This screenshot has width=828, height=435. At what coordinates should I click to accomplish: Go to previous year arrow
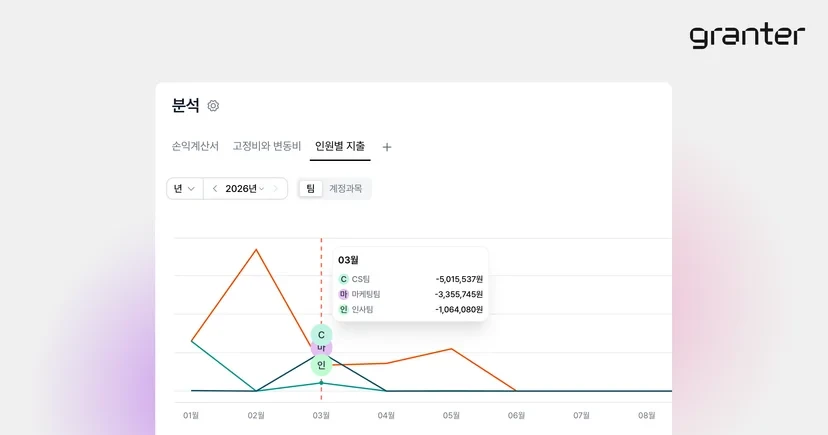[x=214, y=188]
